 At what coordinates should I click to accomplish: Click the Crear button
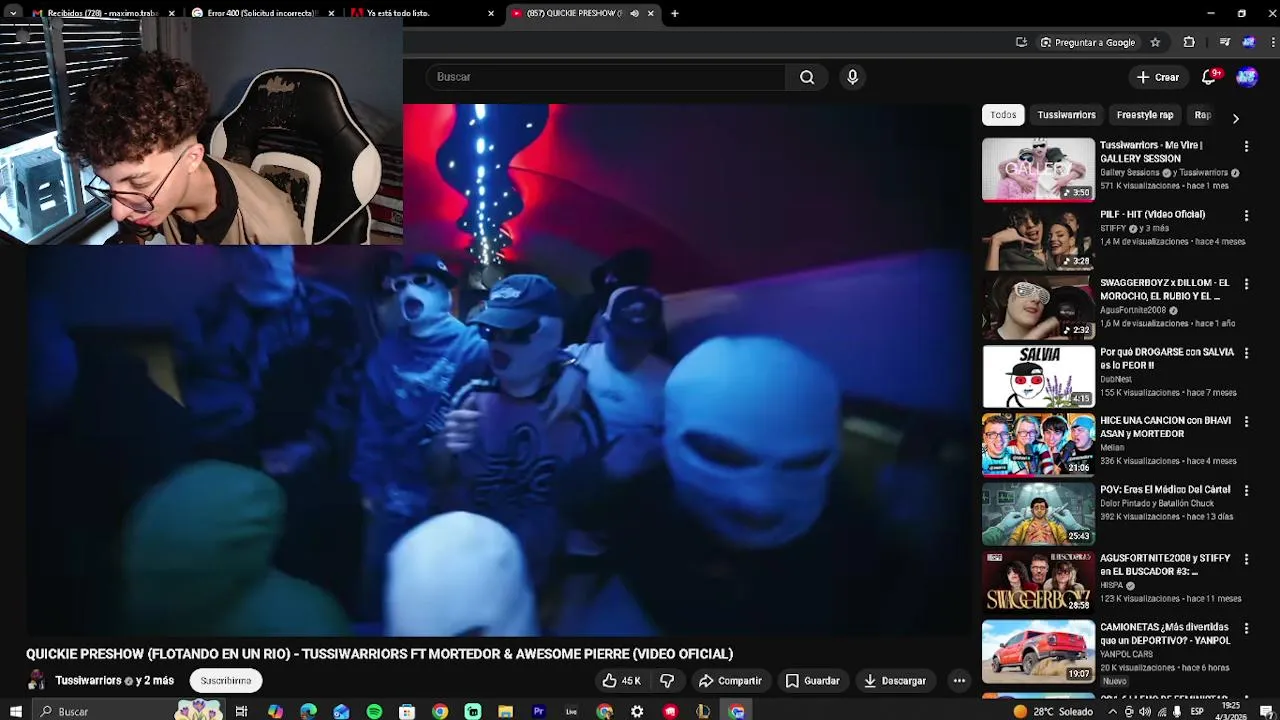click(1157, 77)
